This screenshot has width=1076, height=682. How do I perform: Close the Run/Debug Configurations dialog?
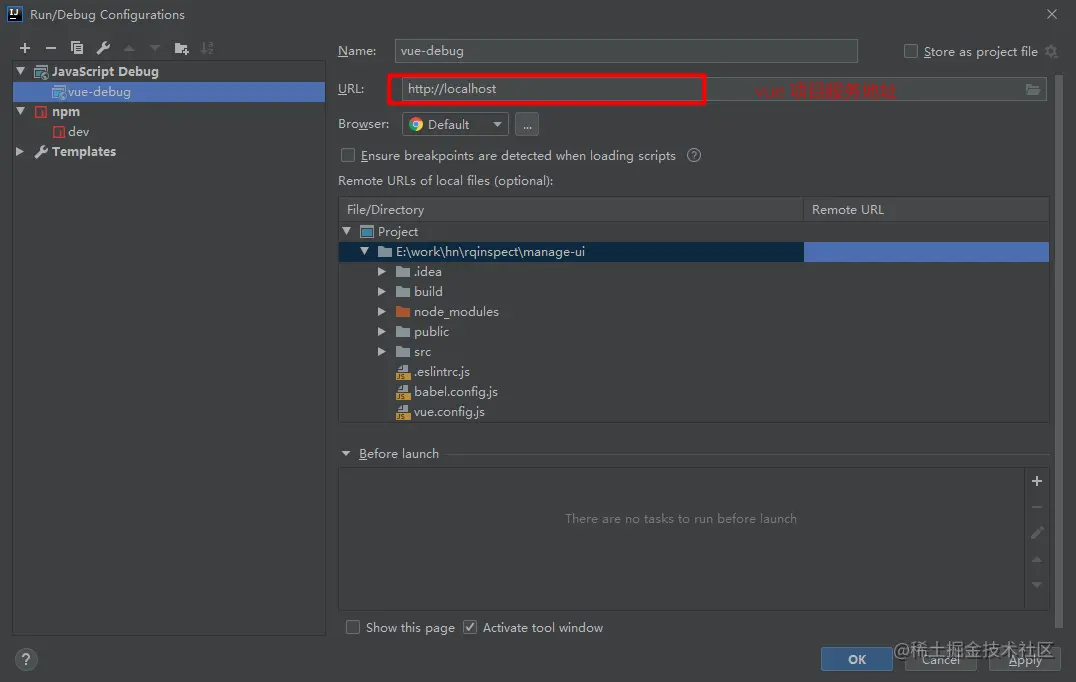point(1052,14)
